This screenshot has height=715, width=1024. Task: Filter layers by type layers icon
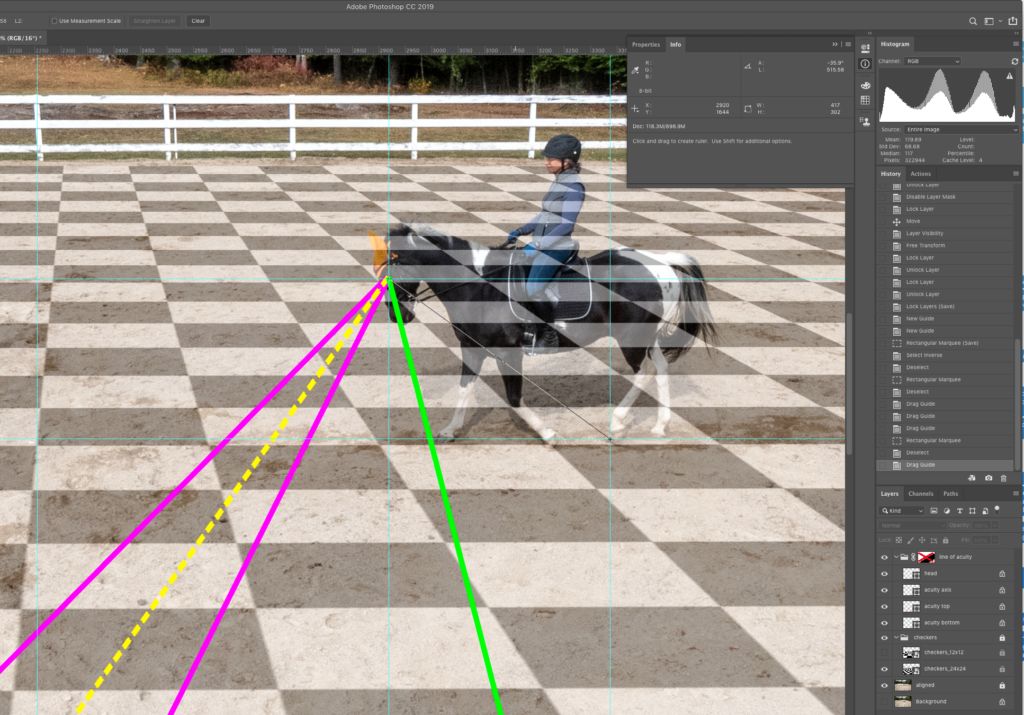(x=959, y=511)
